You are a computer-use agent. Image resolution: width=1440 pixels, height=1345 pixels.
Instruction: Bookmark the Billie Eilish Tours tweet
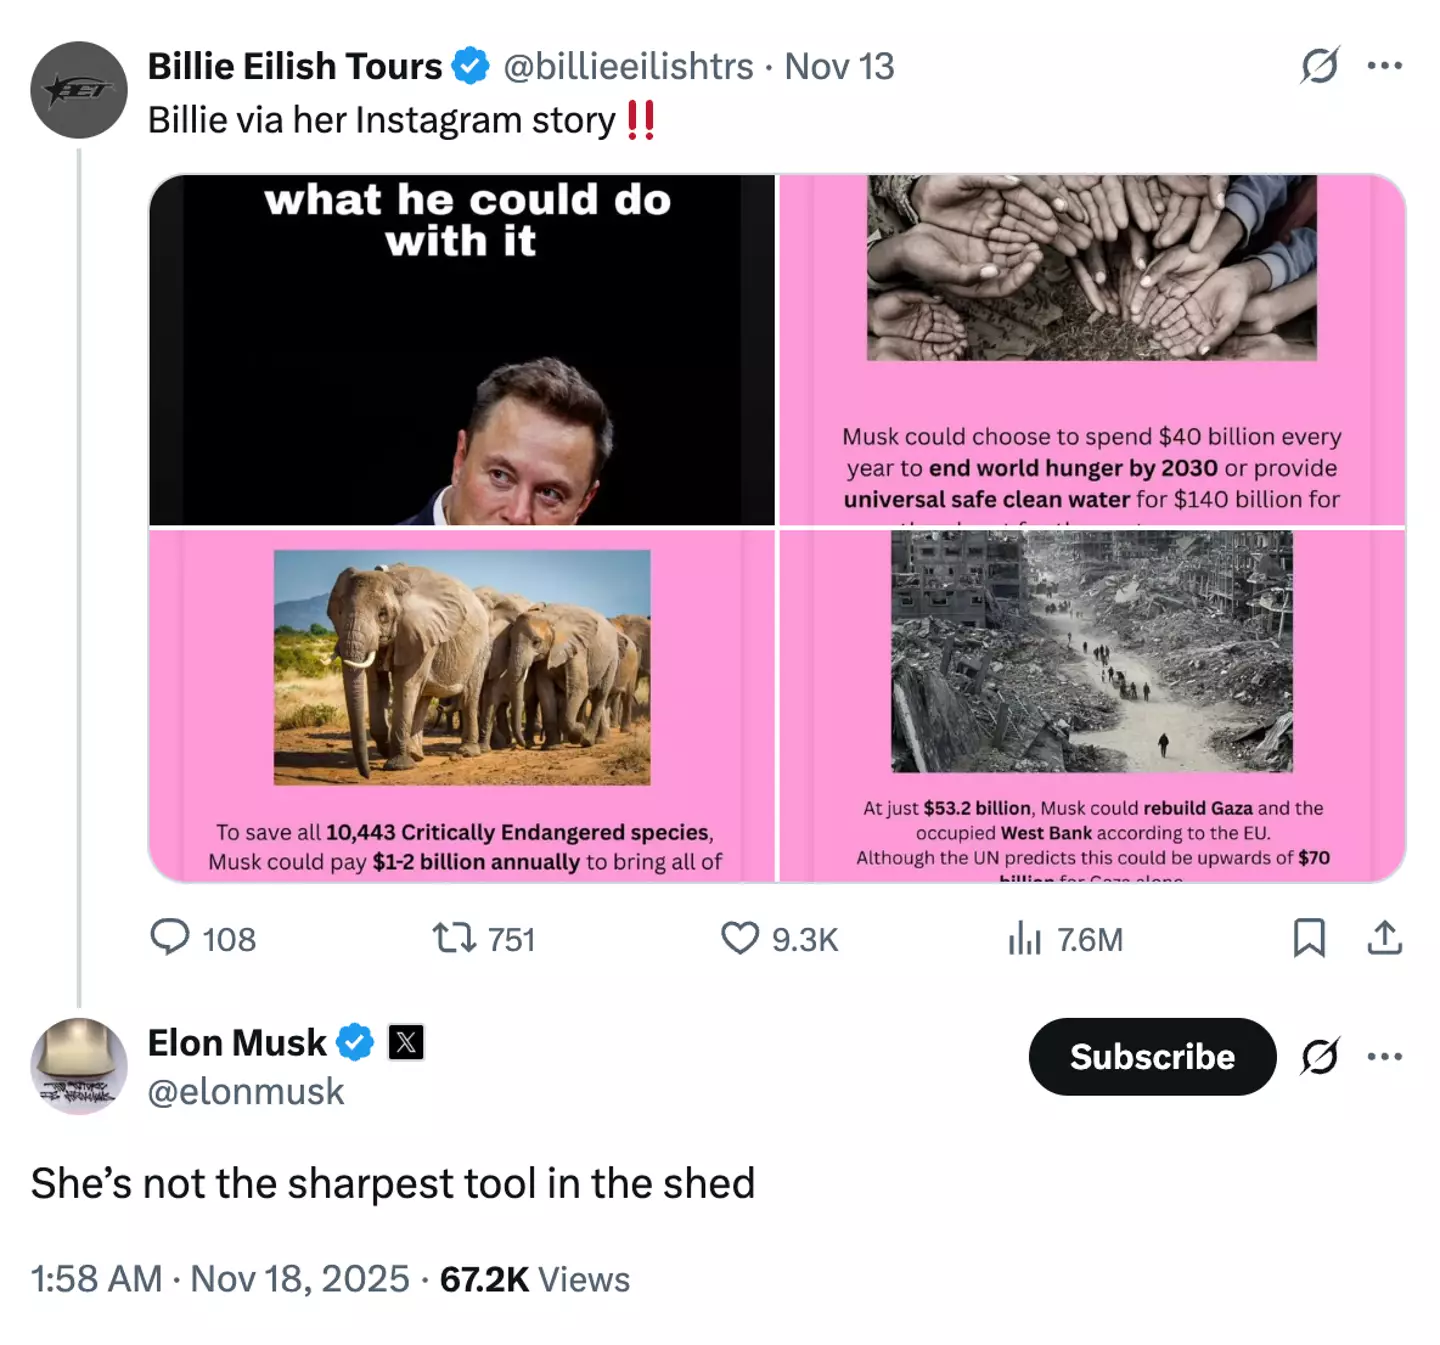1310,938
